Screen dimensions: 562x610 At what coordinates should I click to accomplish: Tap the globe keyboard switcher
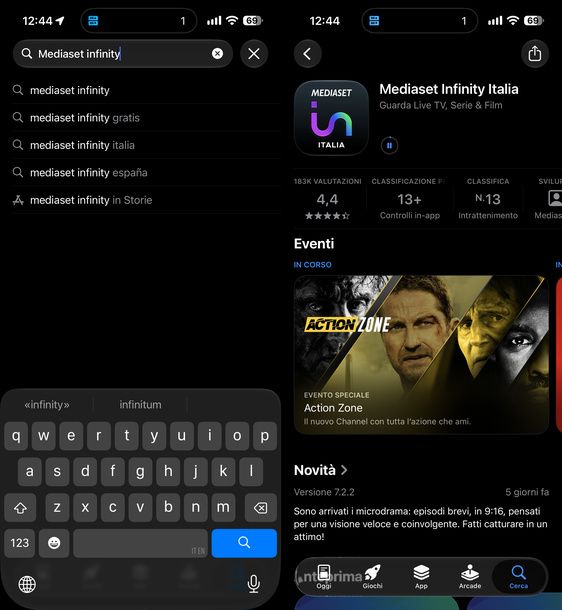[27, 584]
